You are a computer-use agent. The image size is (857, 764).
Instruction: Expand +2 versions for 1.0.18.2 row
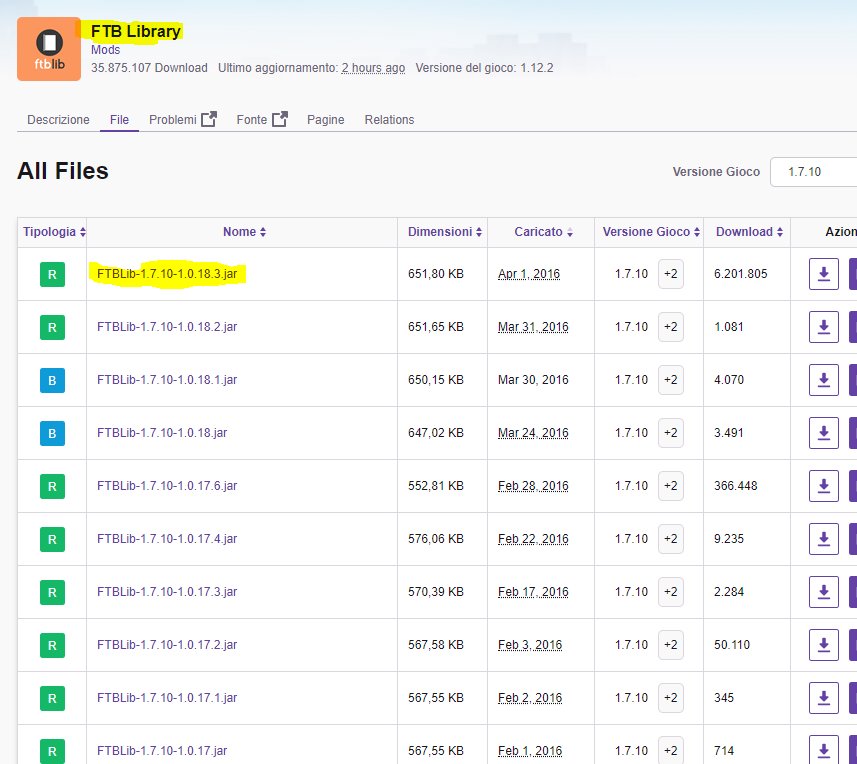[x=671, y=327]
